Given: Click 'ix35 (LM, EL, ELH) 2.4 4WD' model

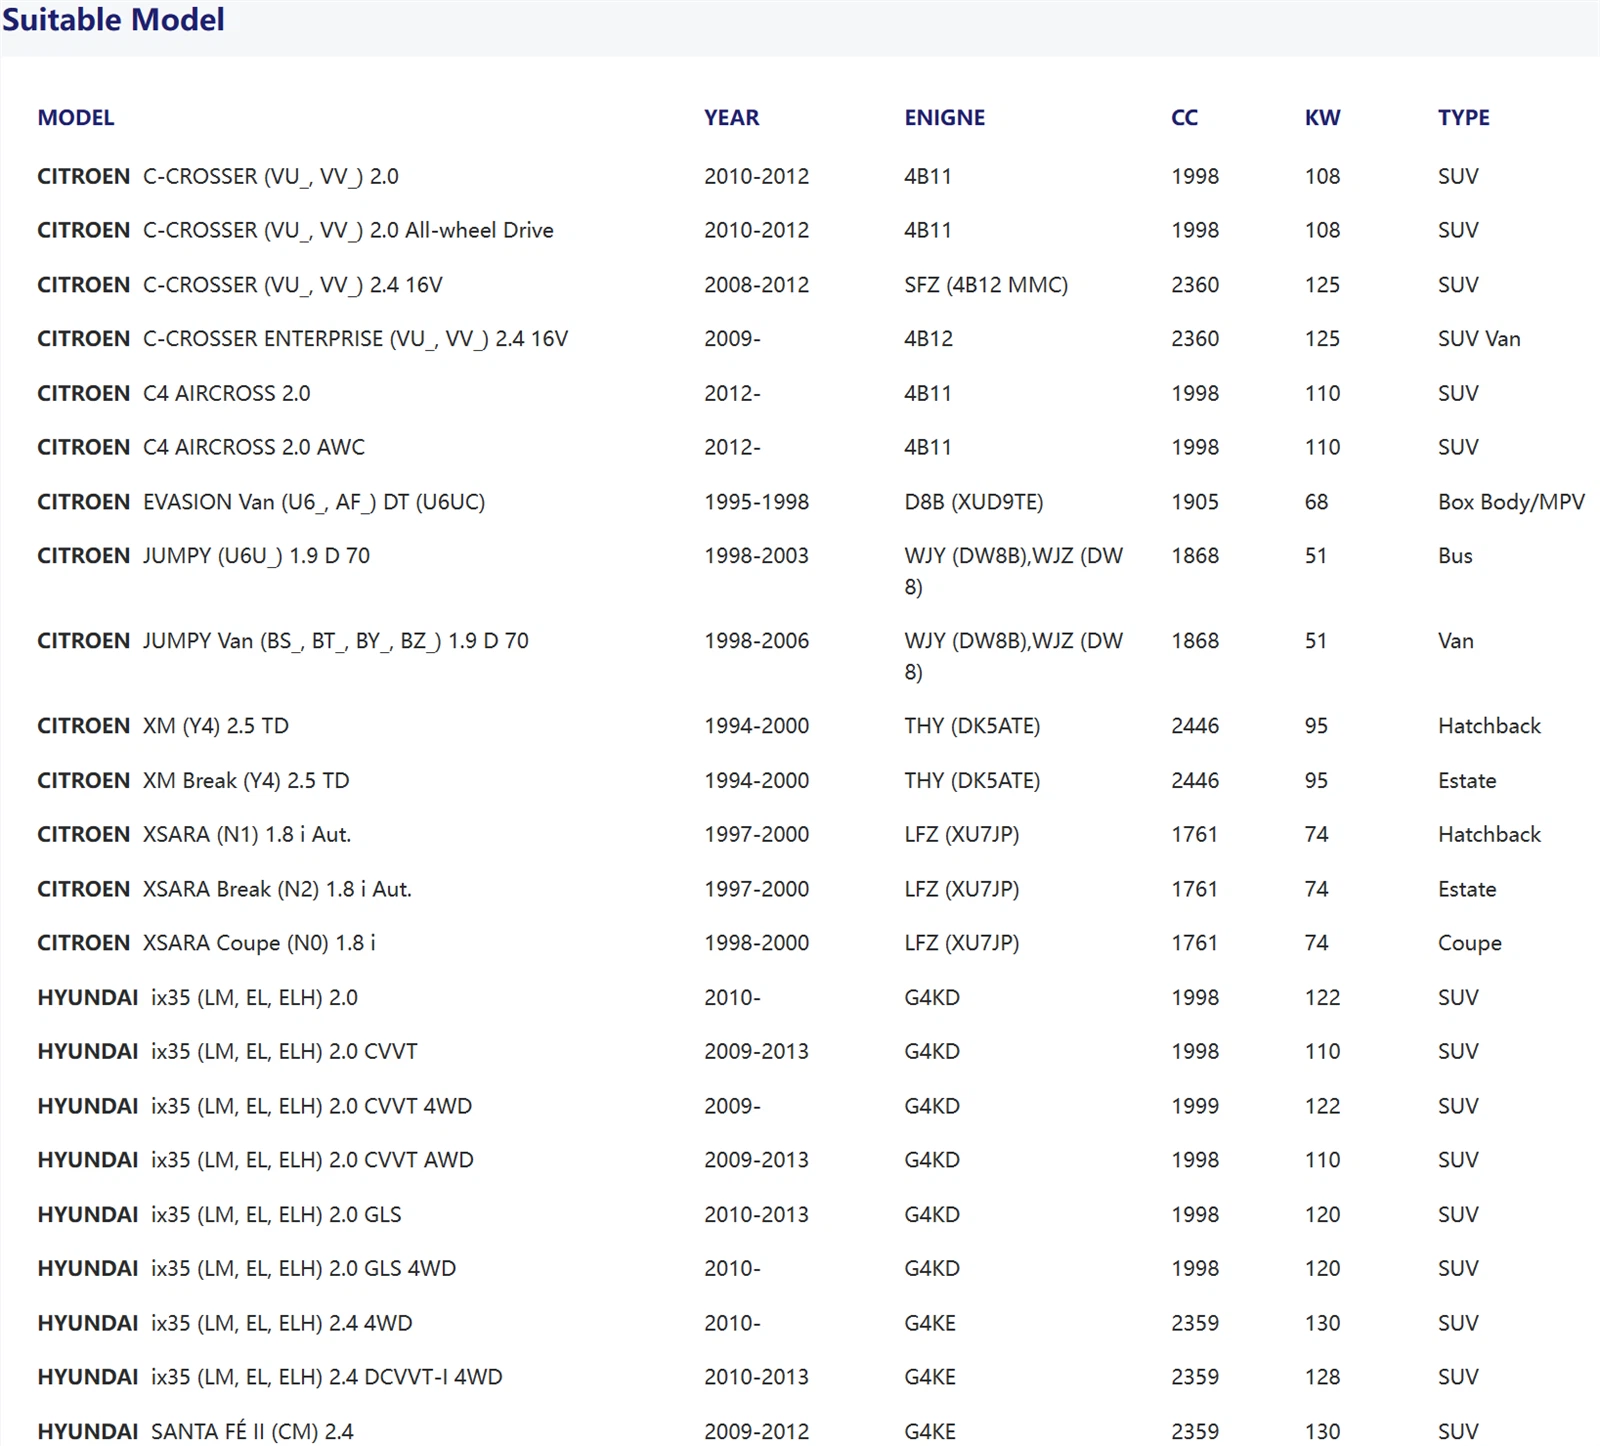Looking at the screenshot, I should (281, 1323).
